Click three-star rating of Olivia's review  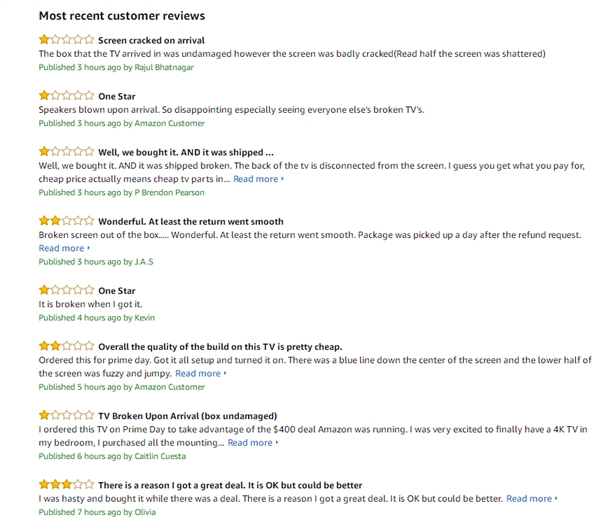66,485
